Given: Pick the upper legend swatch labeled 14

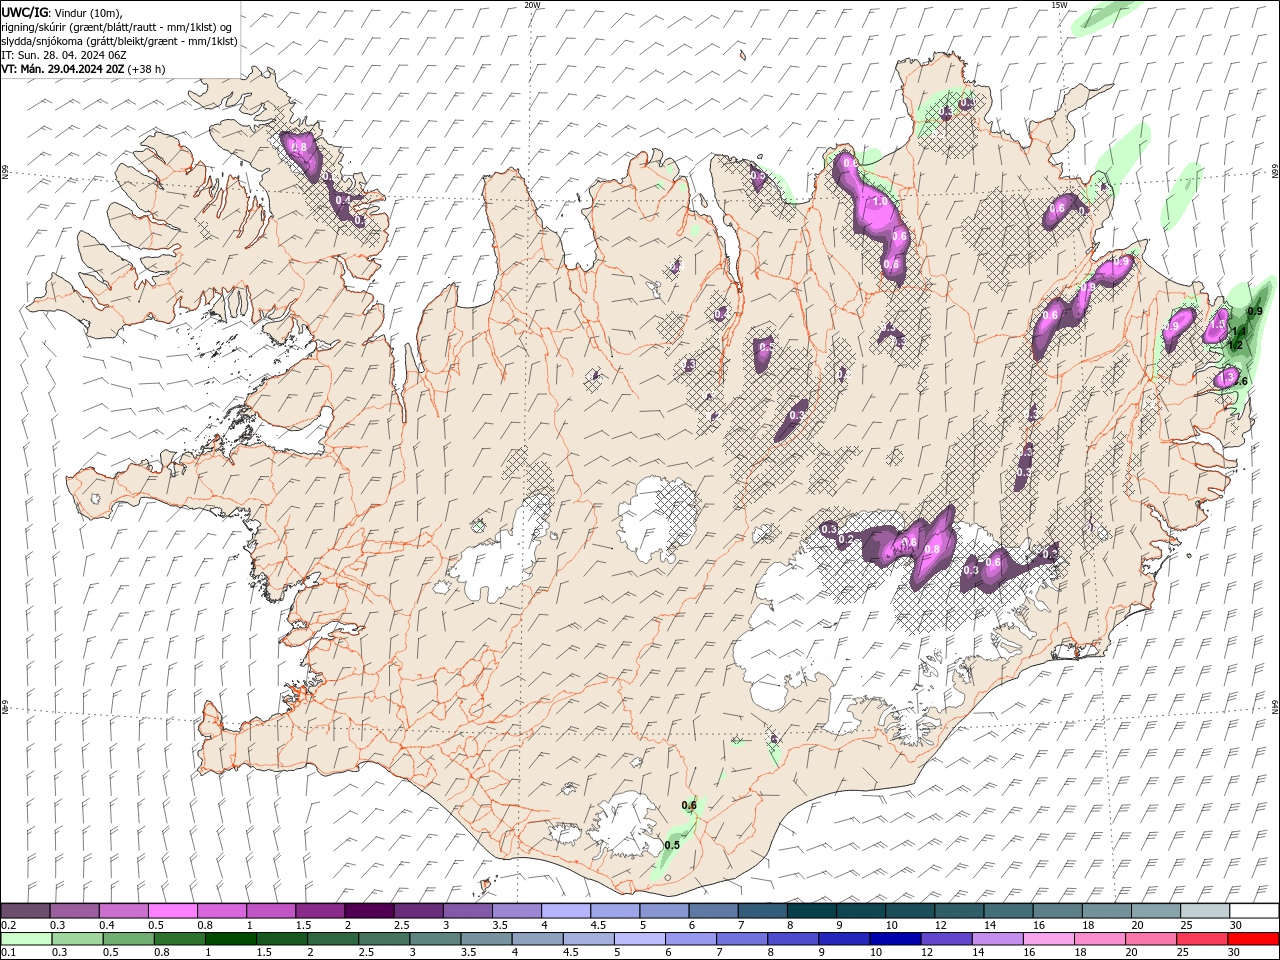Looking at the screenshot, I should click(1007, 911).
